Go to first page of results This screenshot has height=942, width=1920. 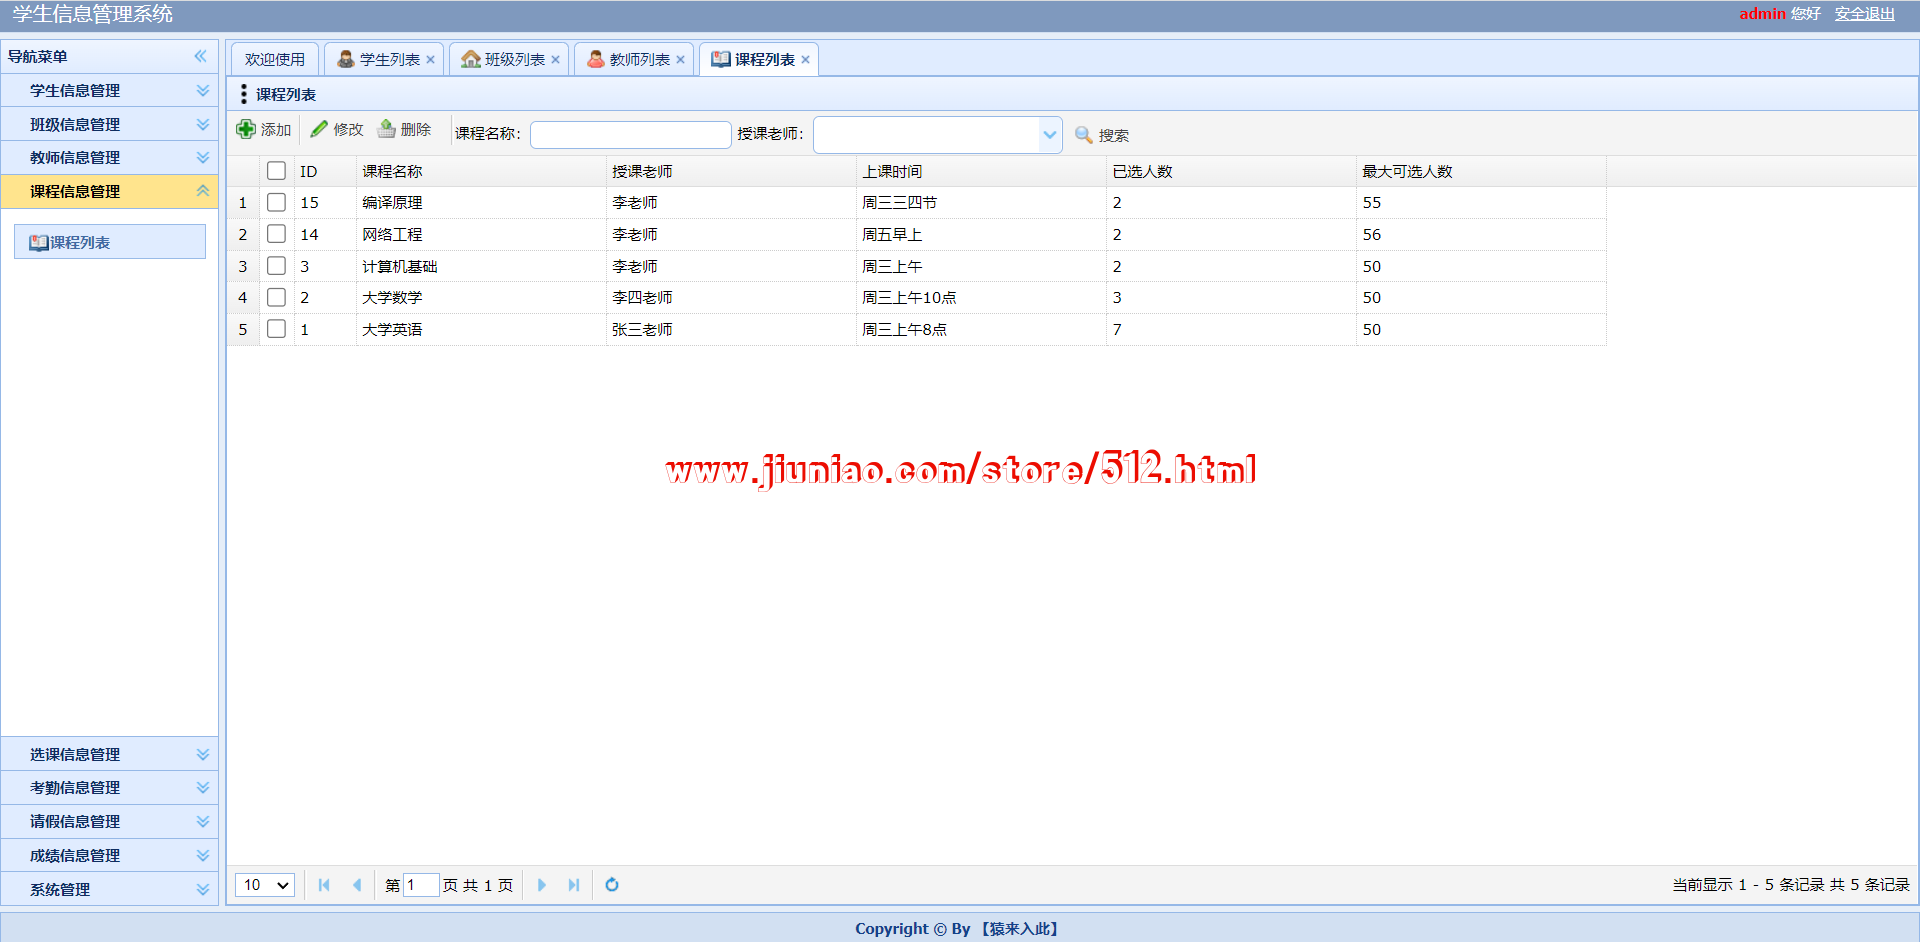point(324,885)
